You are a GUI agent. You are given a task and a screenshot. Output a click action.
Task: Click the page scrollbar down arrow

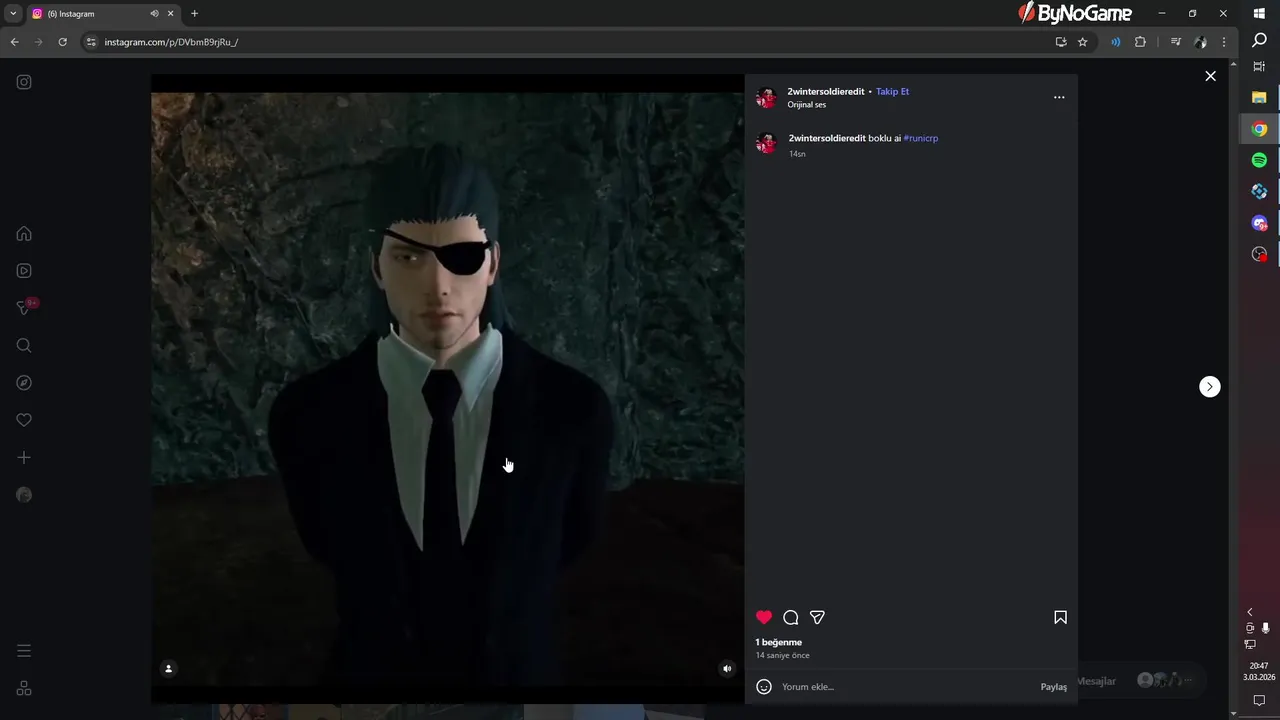point(1233,713)
